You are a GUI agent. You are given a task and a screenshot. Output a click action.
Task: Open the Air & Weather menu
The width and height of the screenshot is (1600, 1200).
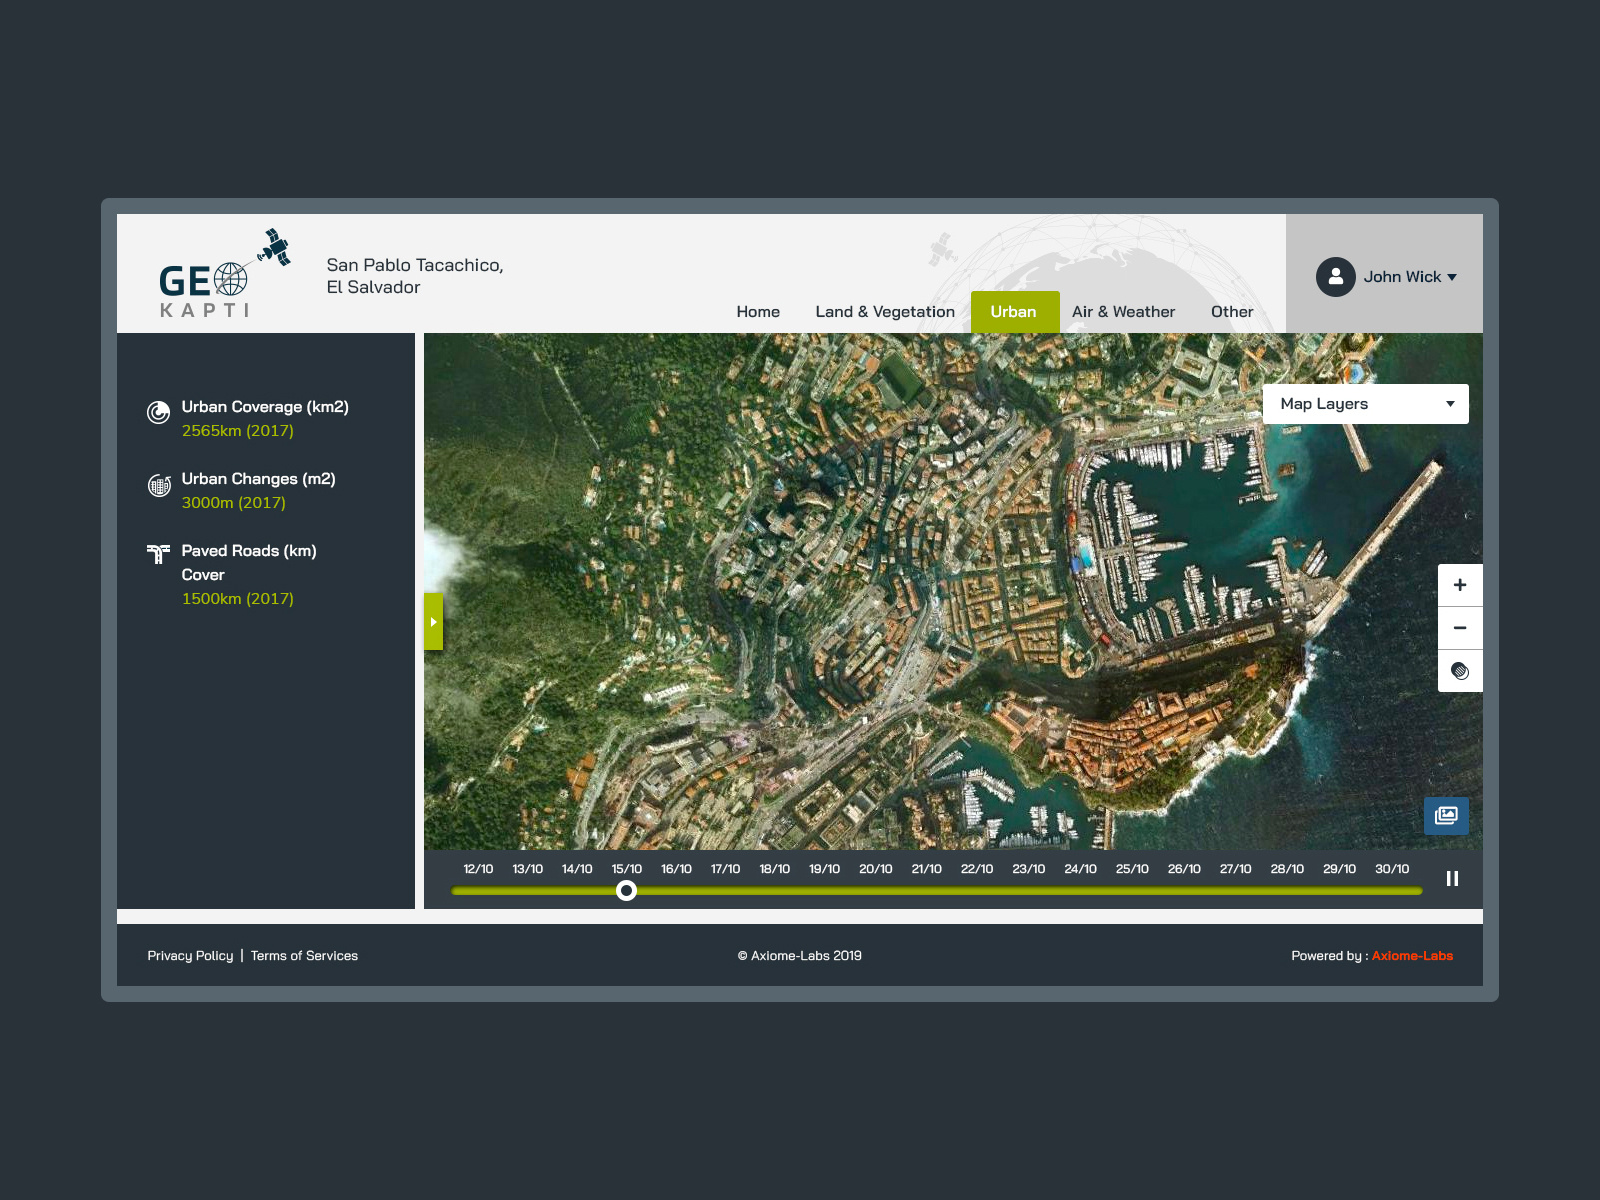click(x=1123, y=311)
